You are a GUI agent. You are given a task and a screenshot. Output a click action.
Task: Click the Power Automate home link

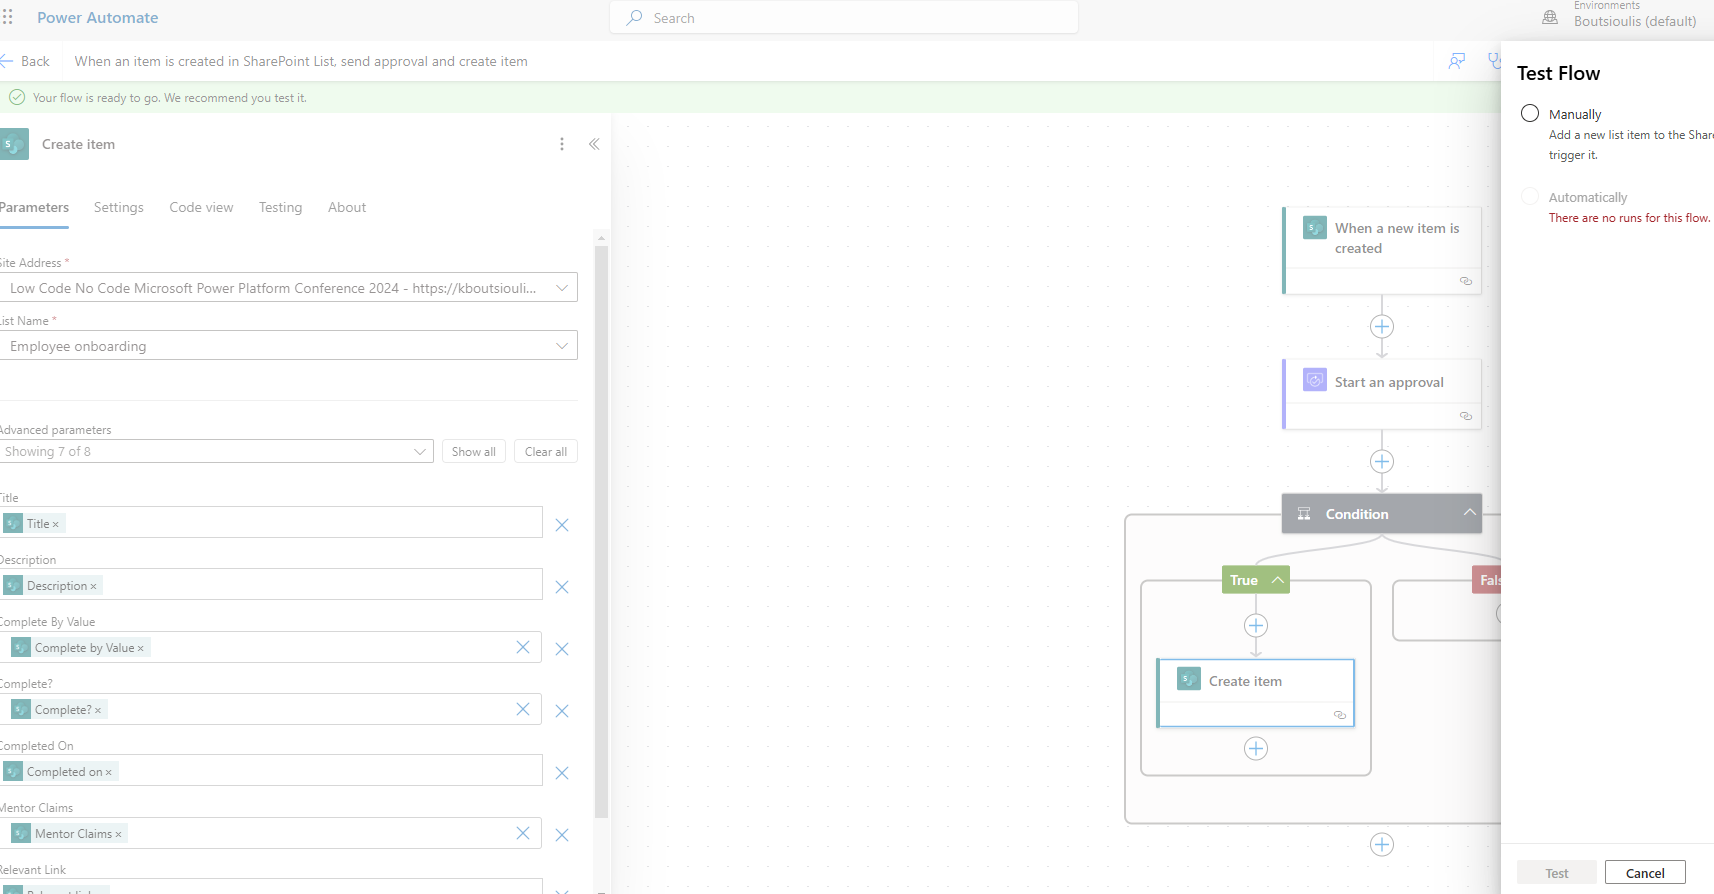click(98, 18)
